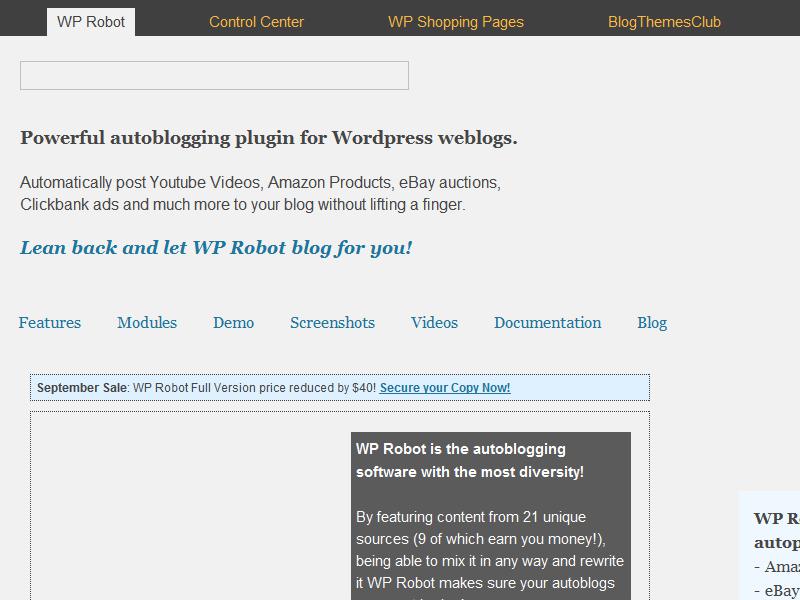Open the Videos link

(x=434, y=322)
